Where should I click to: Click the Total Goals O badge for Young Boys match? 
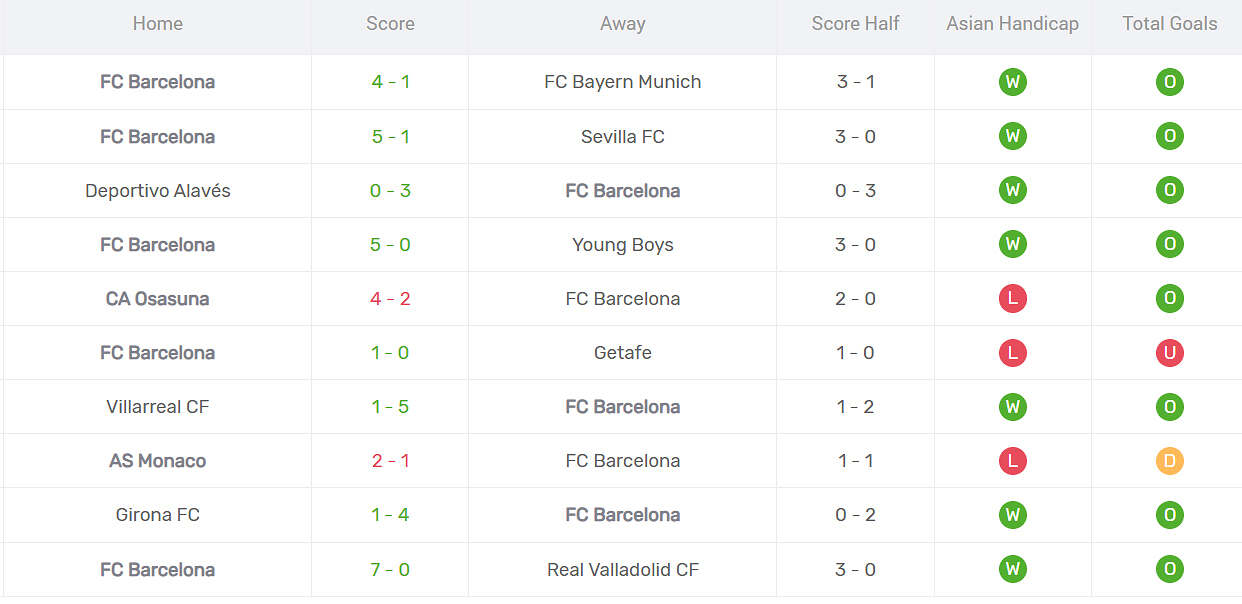coord(1169,244)
